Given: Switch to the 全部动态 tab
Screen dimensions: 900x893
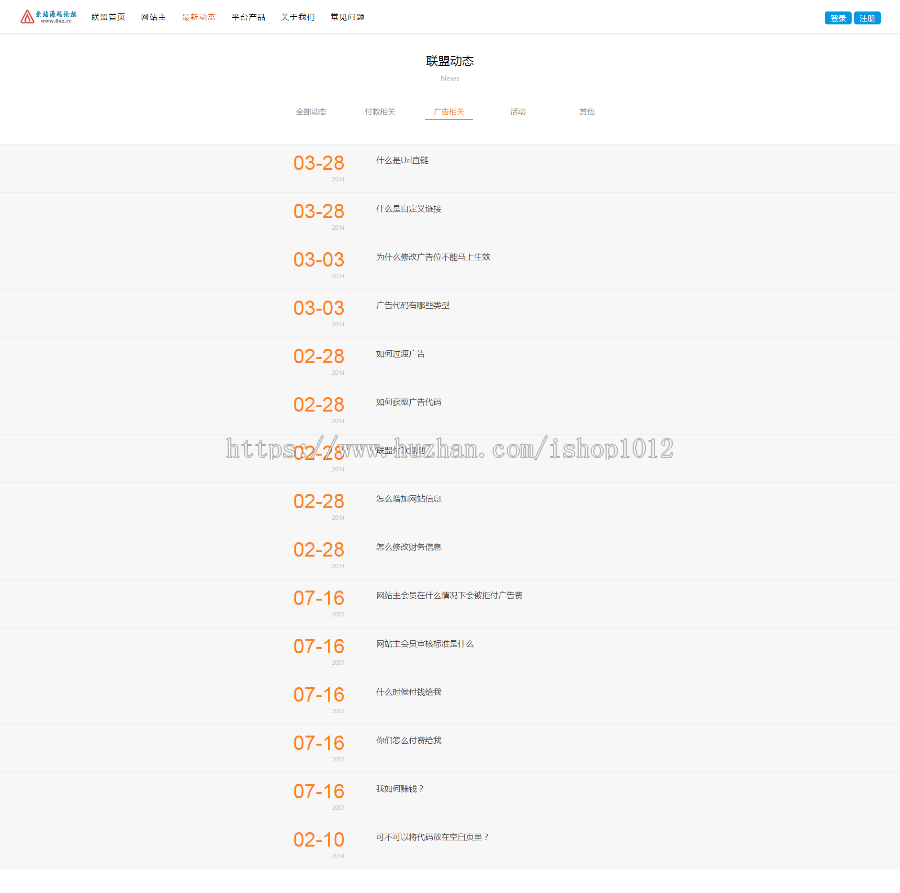Looking at the screenshot, I should (311, 112).
